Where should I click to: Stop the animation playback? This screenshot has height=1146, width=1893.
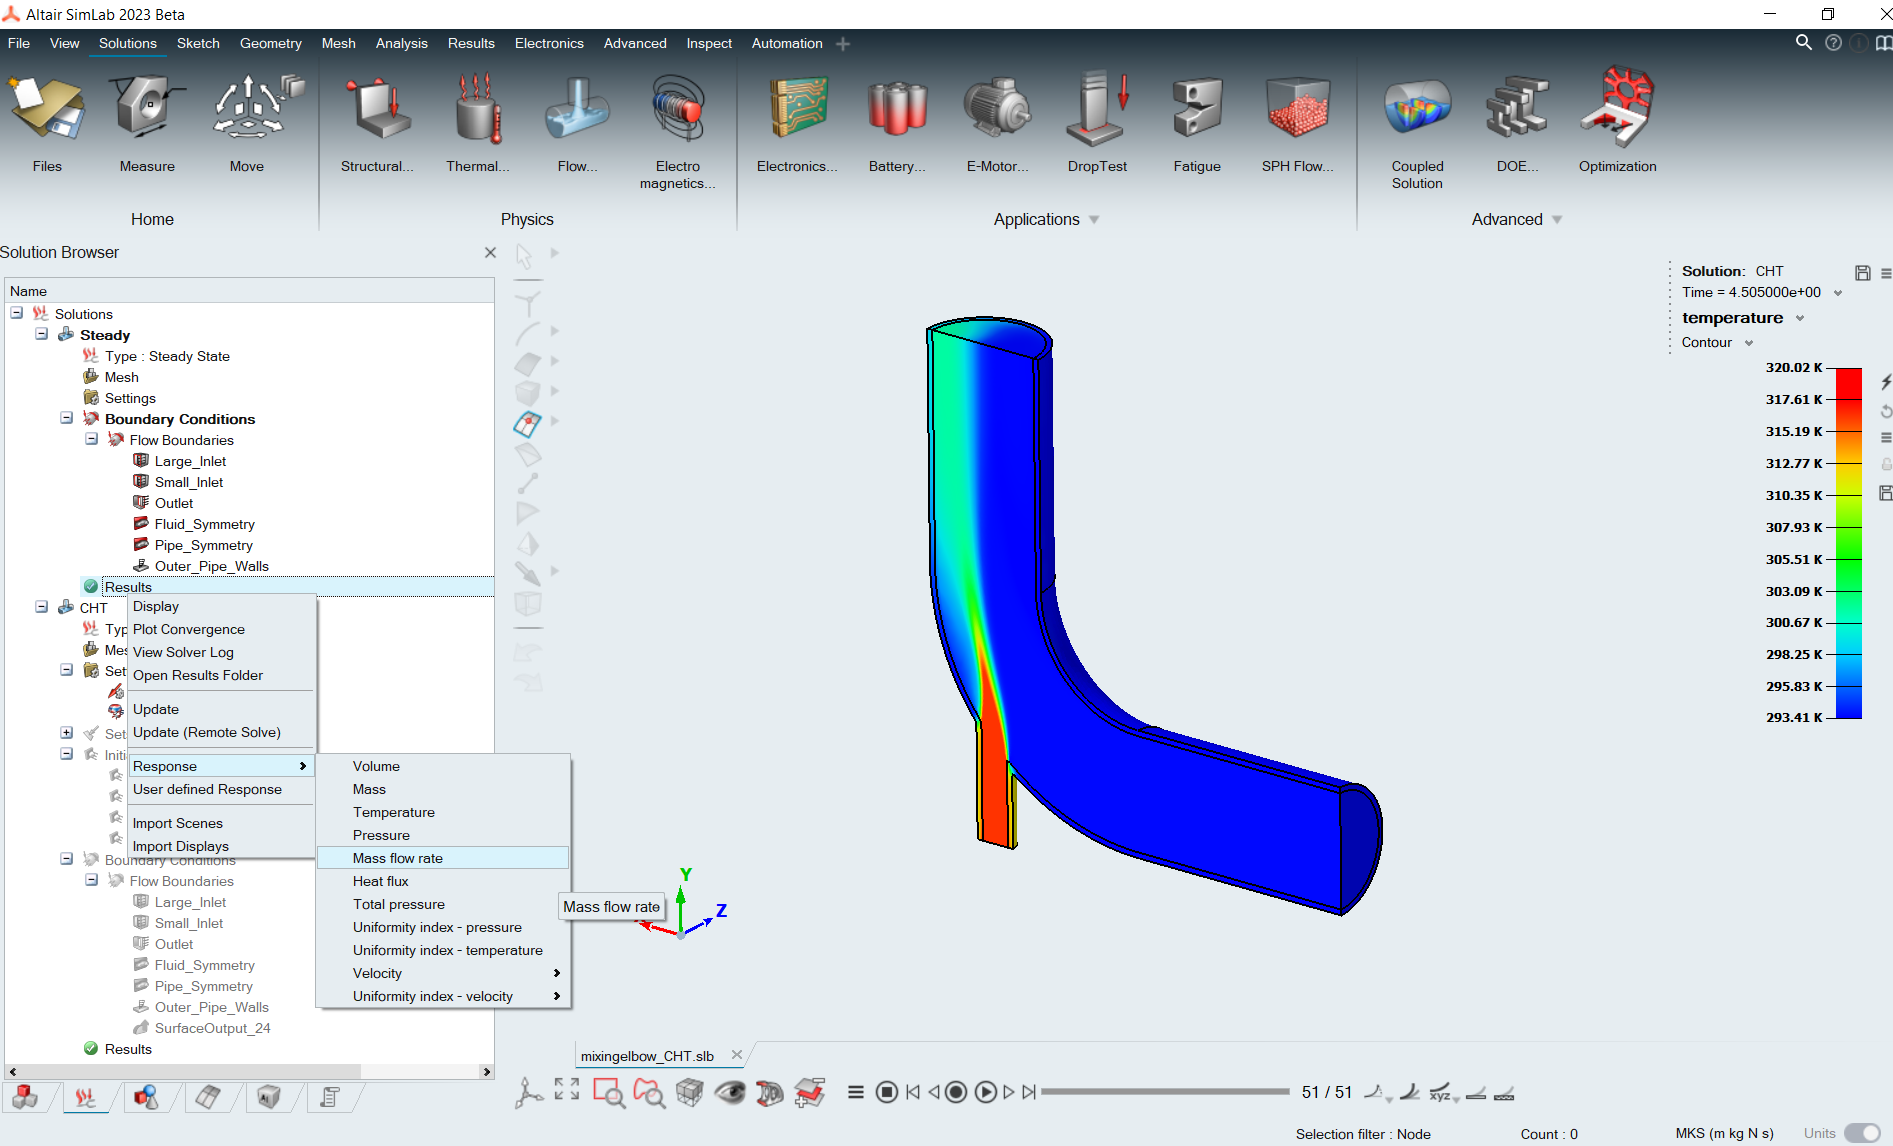pyautogui.click(x=886, y=1092)
